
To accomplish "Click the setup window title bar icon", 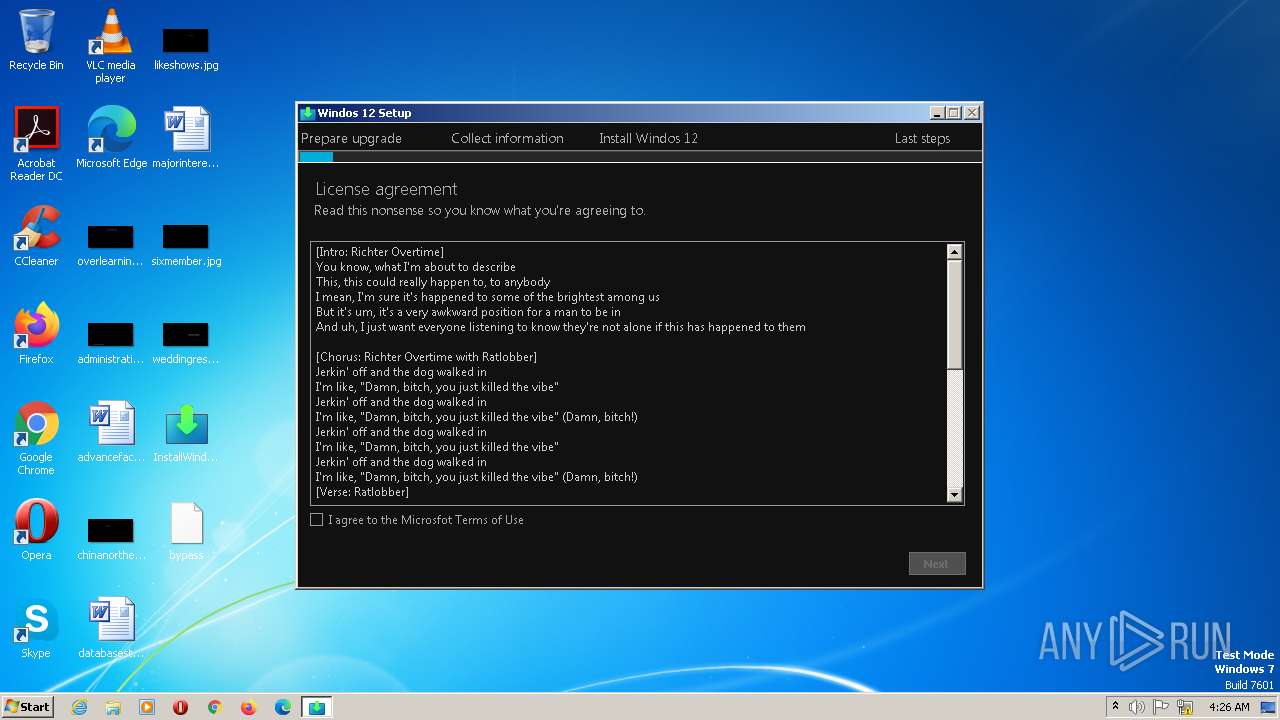I will [x=308, y=113].
